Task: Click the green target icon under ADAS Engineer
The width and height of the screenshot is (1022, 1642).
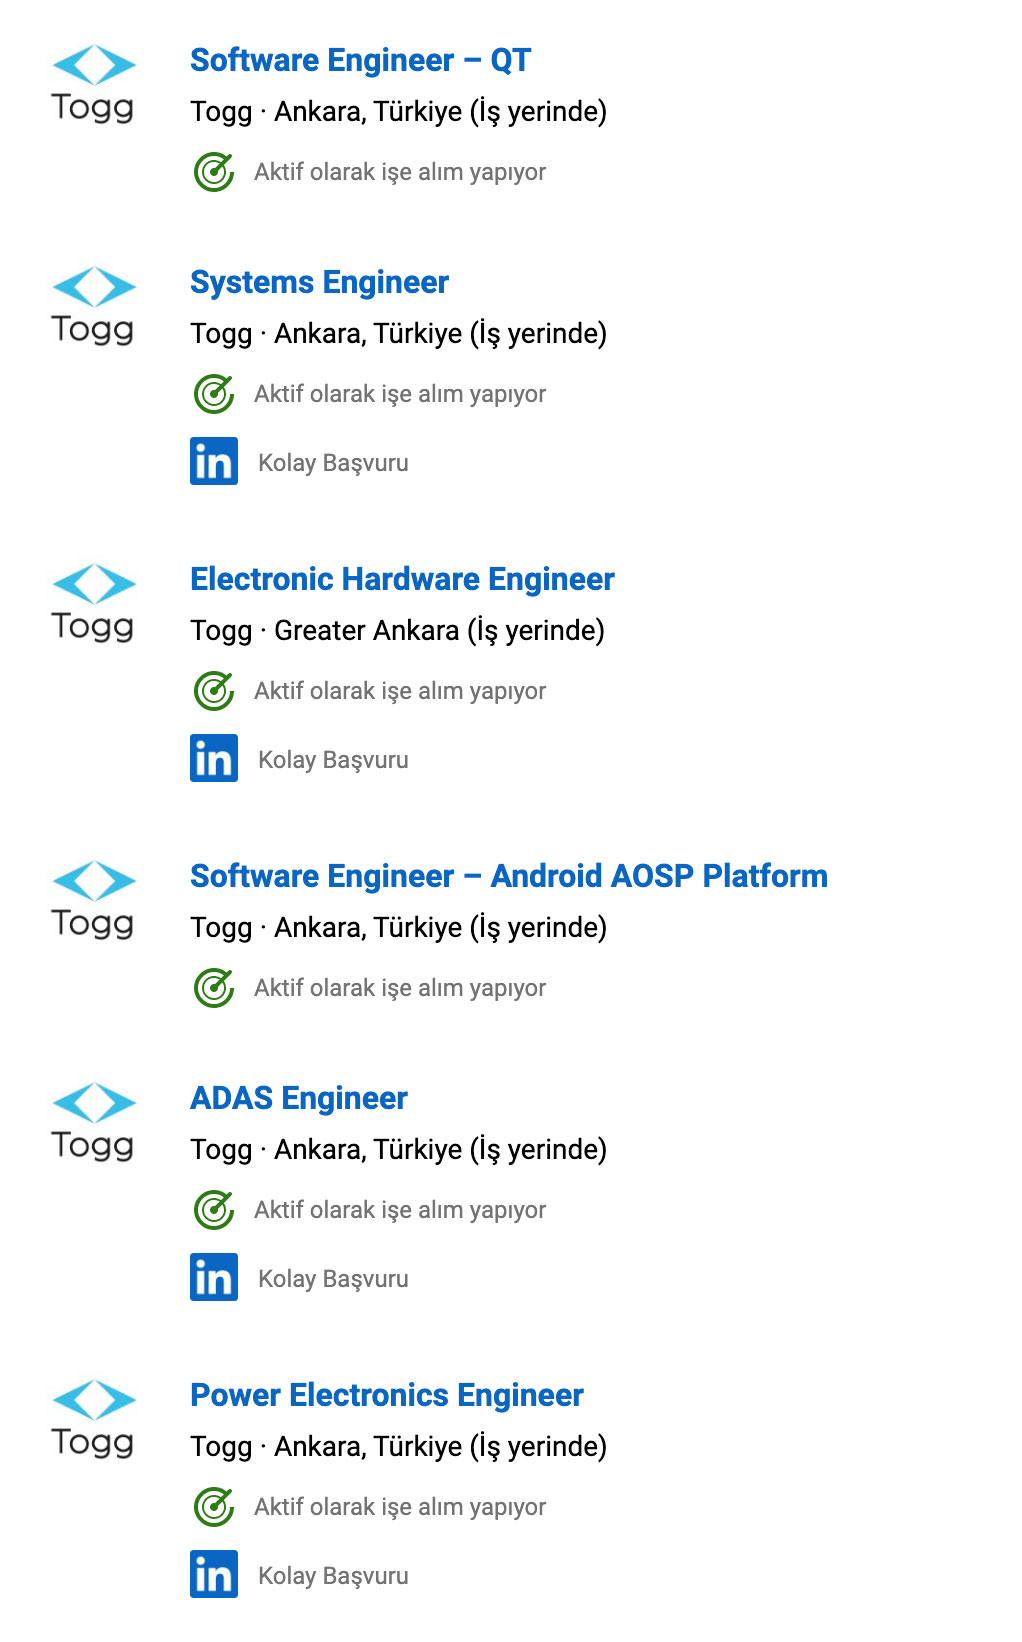Action: [214, 1210]
